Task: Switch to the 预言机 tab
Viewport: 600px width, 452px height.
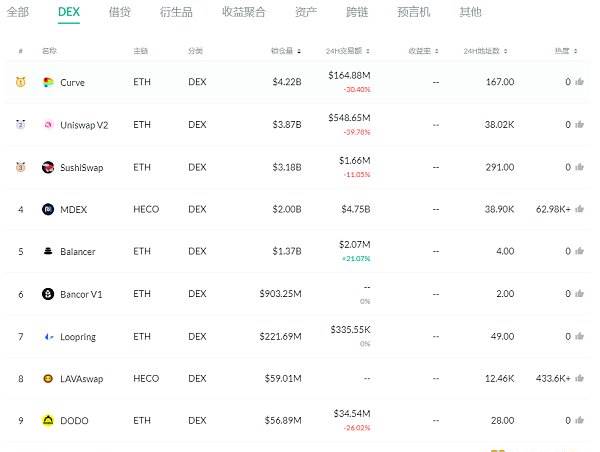Action: [x=414, y=12]
